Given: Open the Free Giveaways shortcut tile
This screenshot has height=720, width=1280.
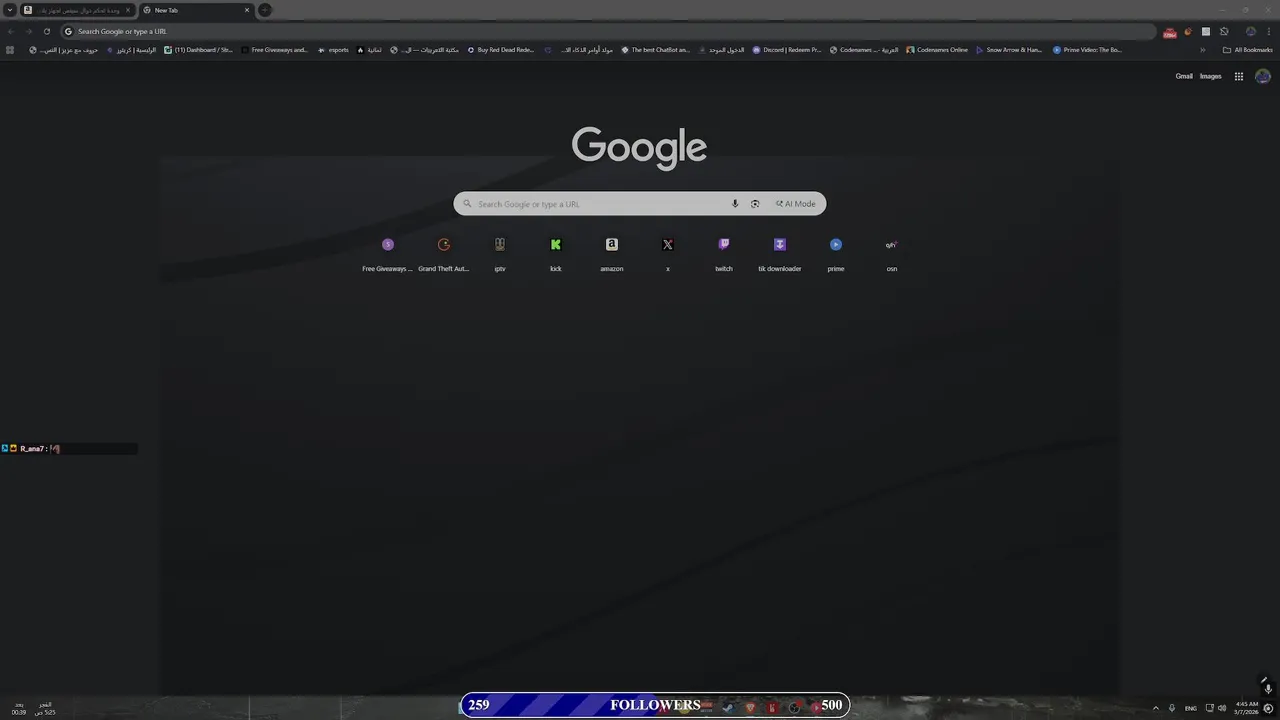Looking at the screenshot, I should click(x=388, y=254).
